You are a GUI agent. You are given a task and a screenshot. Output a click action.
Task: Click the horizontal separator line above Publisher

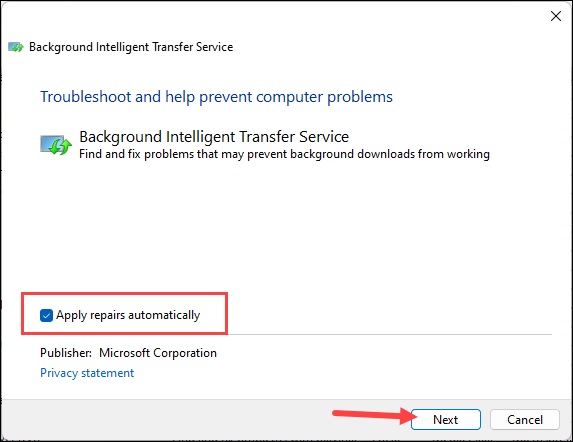390,334
